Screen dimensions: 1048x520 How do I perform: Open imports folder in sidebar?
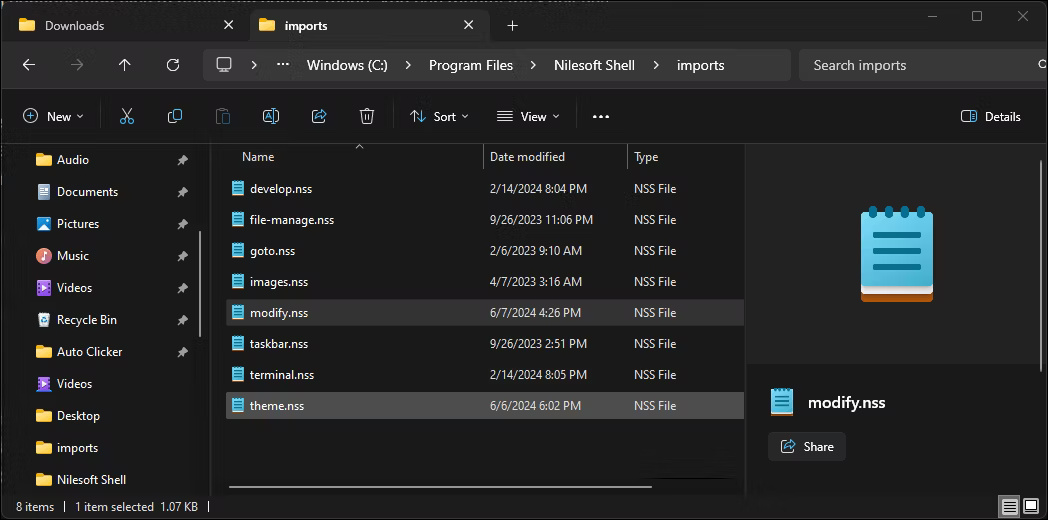[x=67, y=448]
